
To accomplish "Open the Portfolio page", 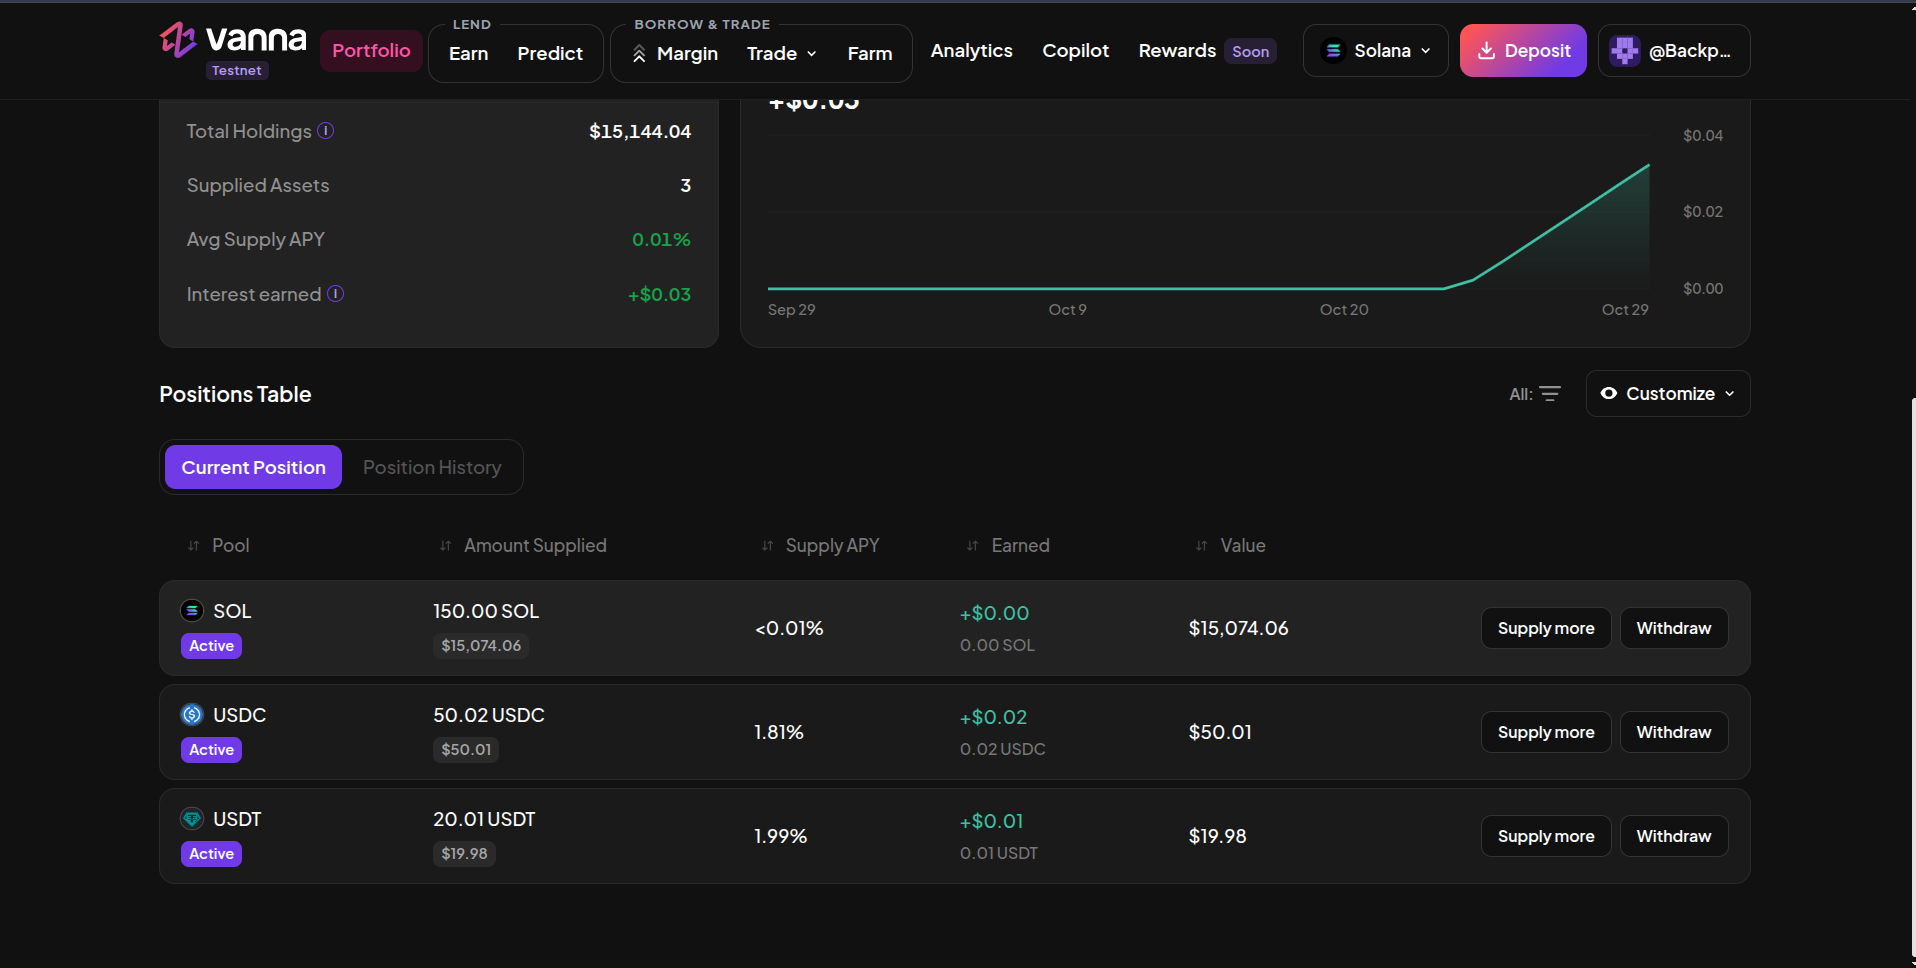I will (x=371, y=51).
